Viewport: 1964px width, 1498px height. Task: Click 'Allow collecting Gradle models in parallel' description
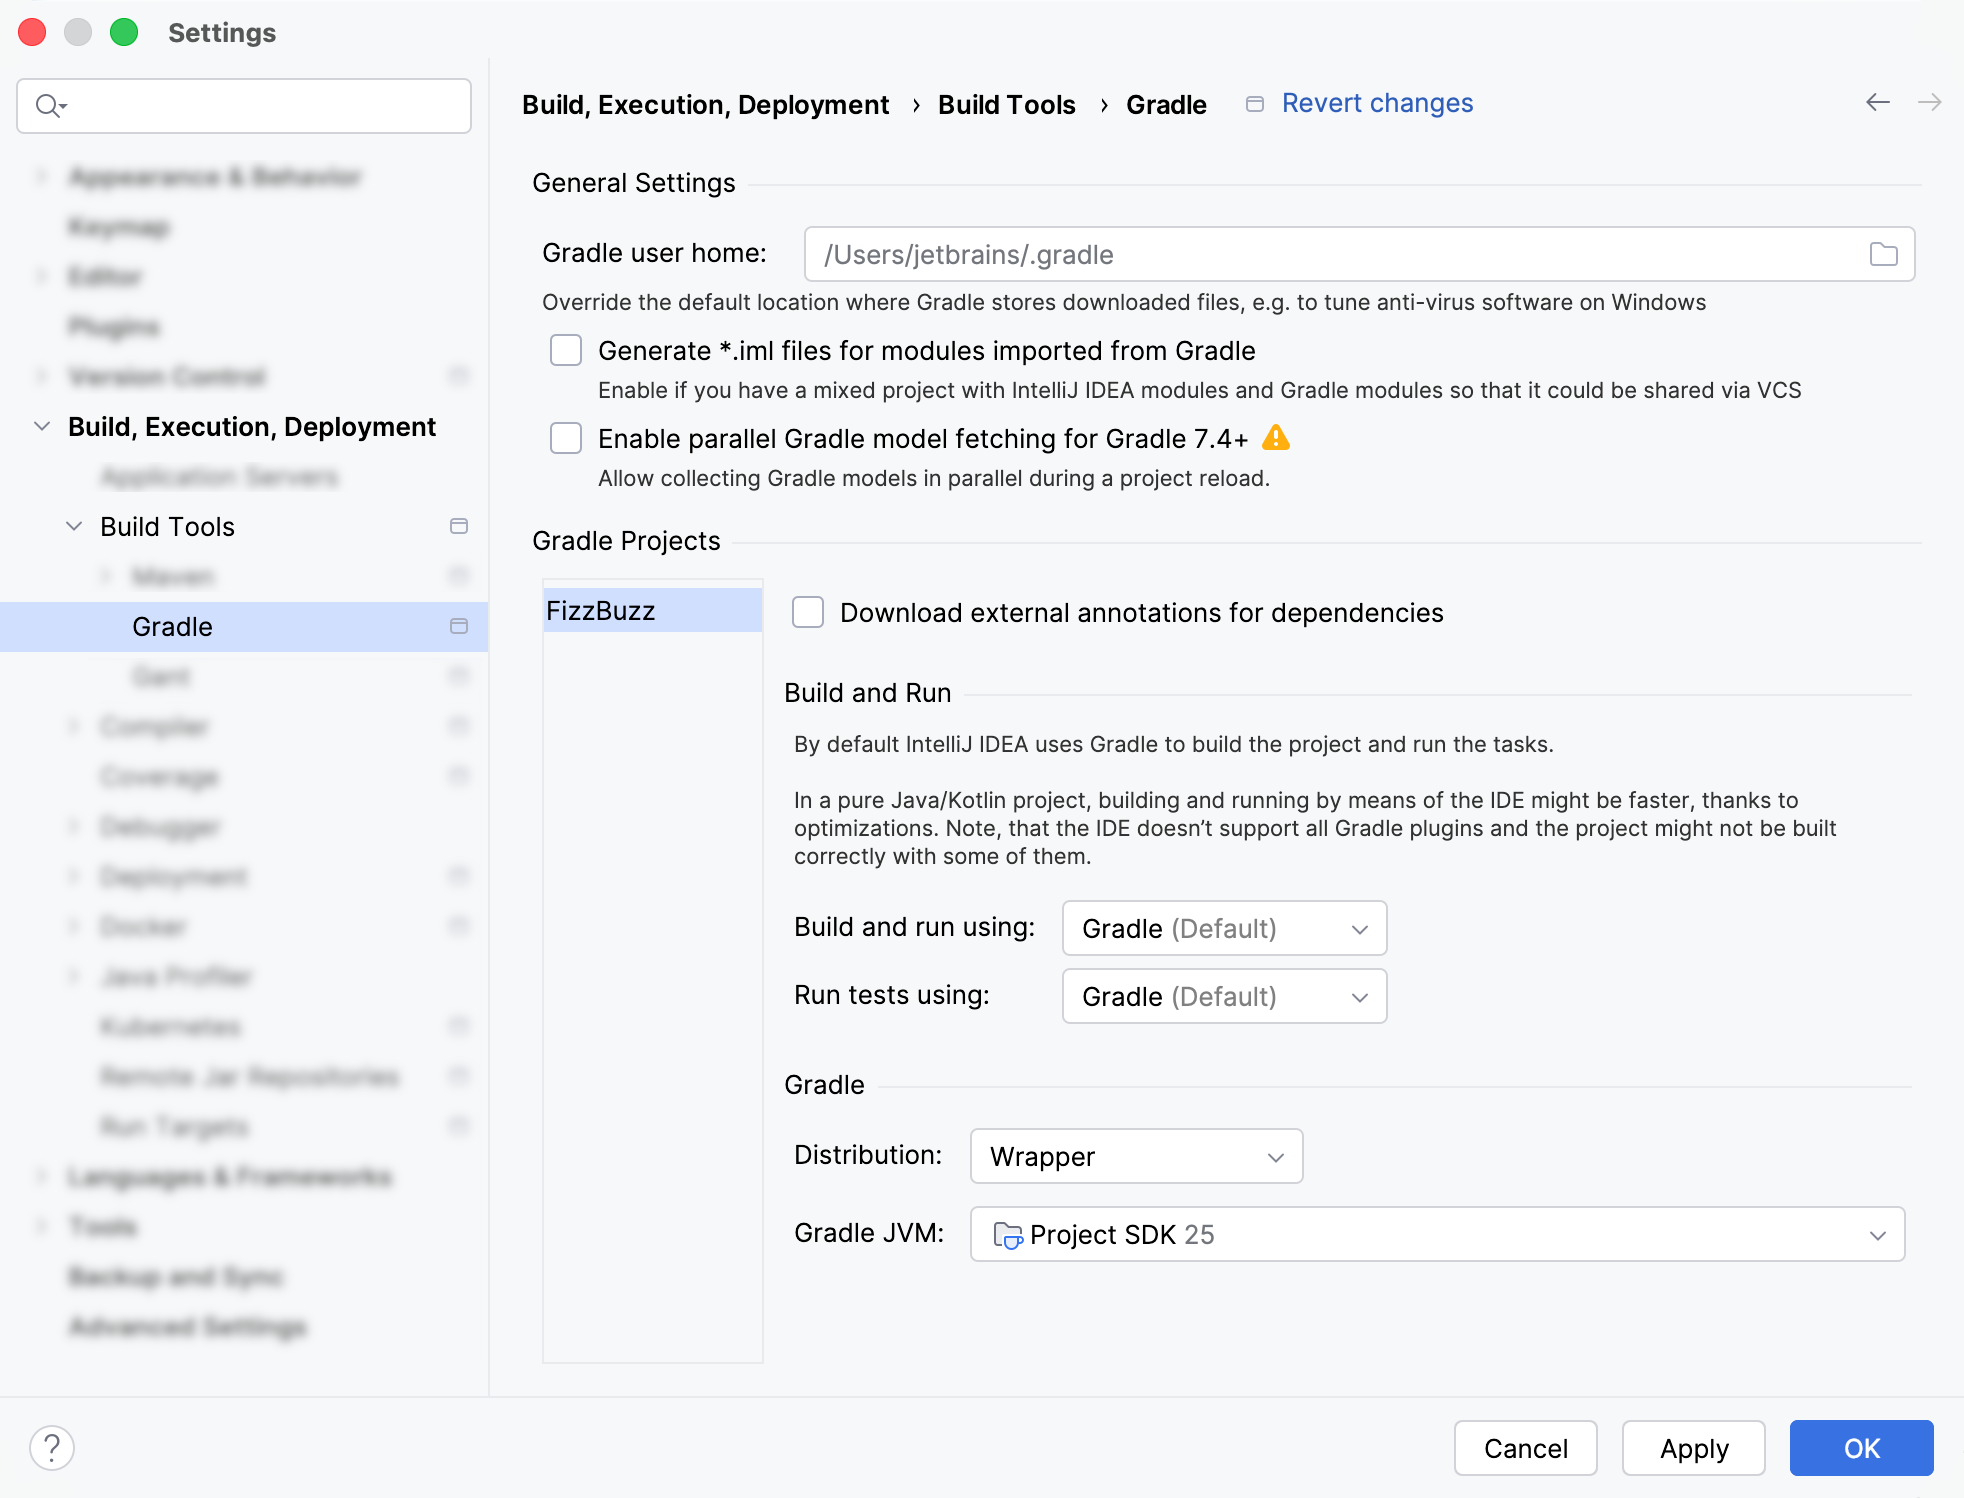coord(933,478)
